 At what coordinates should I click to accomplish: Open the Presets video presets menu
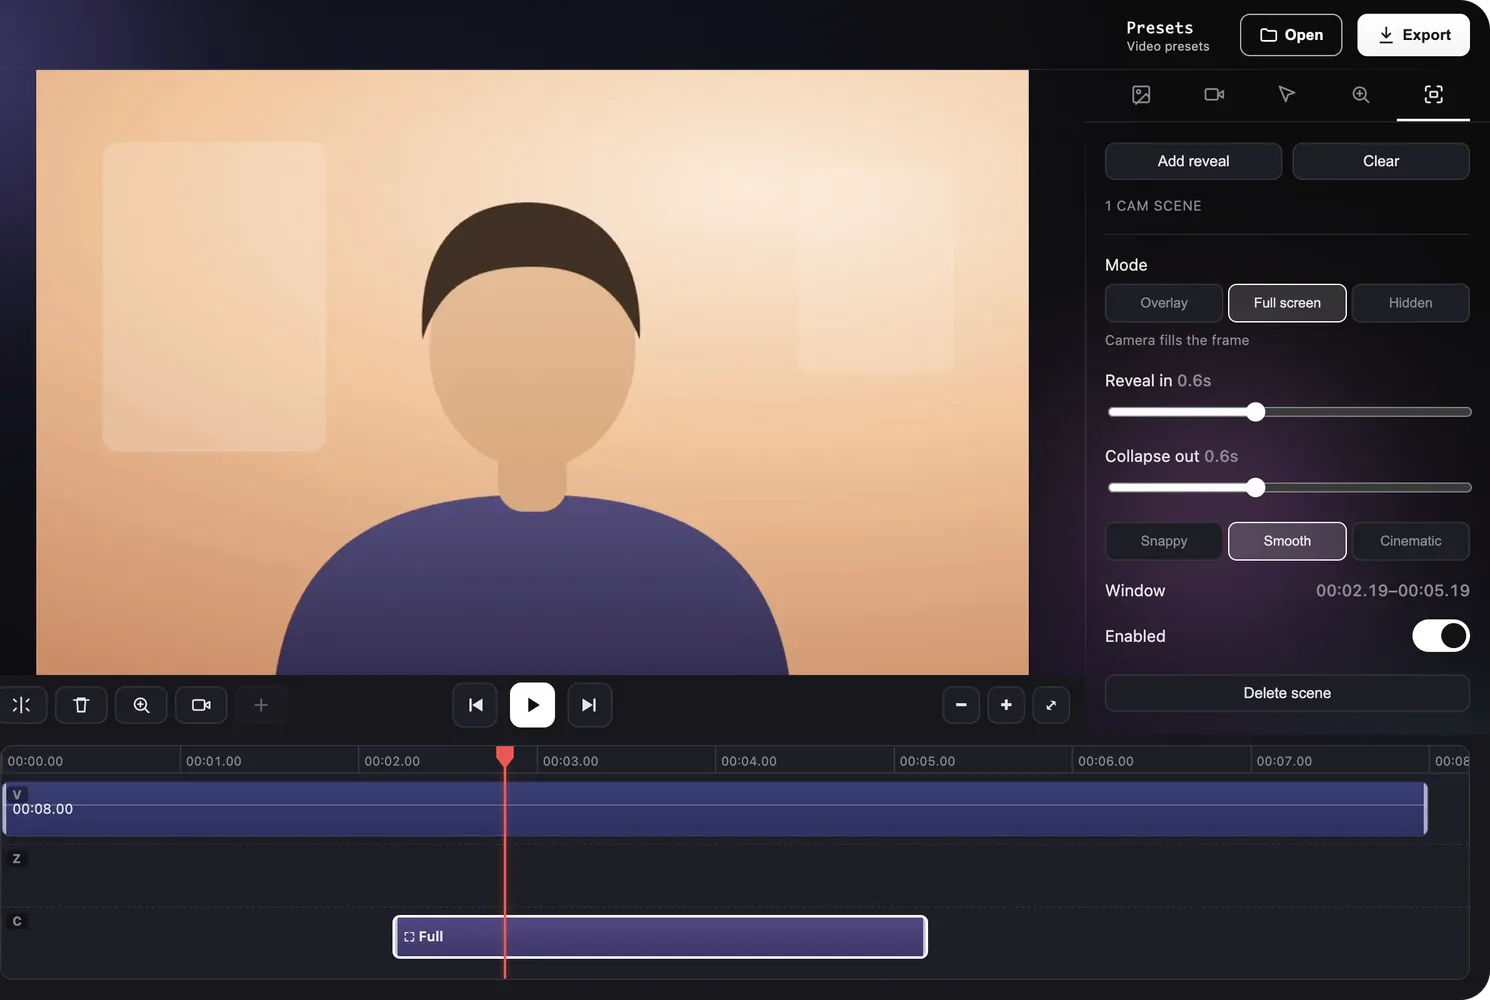[x=1167, y=36]
